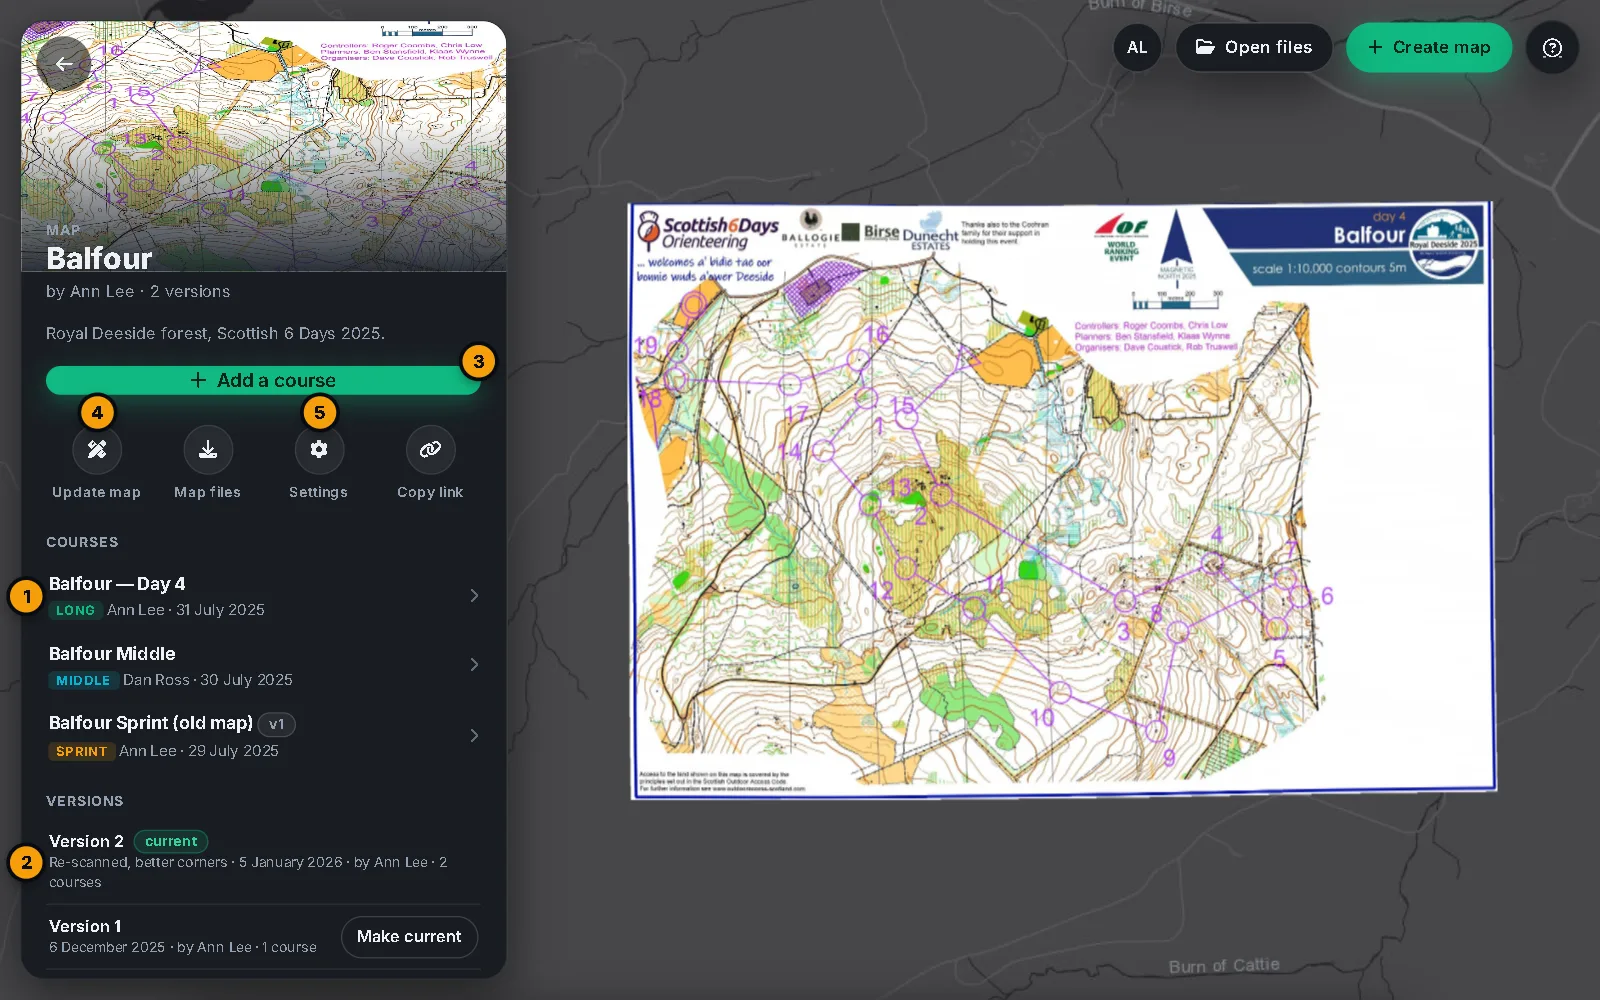Expand Balfour Middle course chevron
The width and height of the screenshot is (1600, 1000).
474,665
